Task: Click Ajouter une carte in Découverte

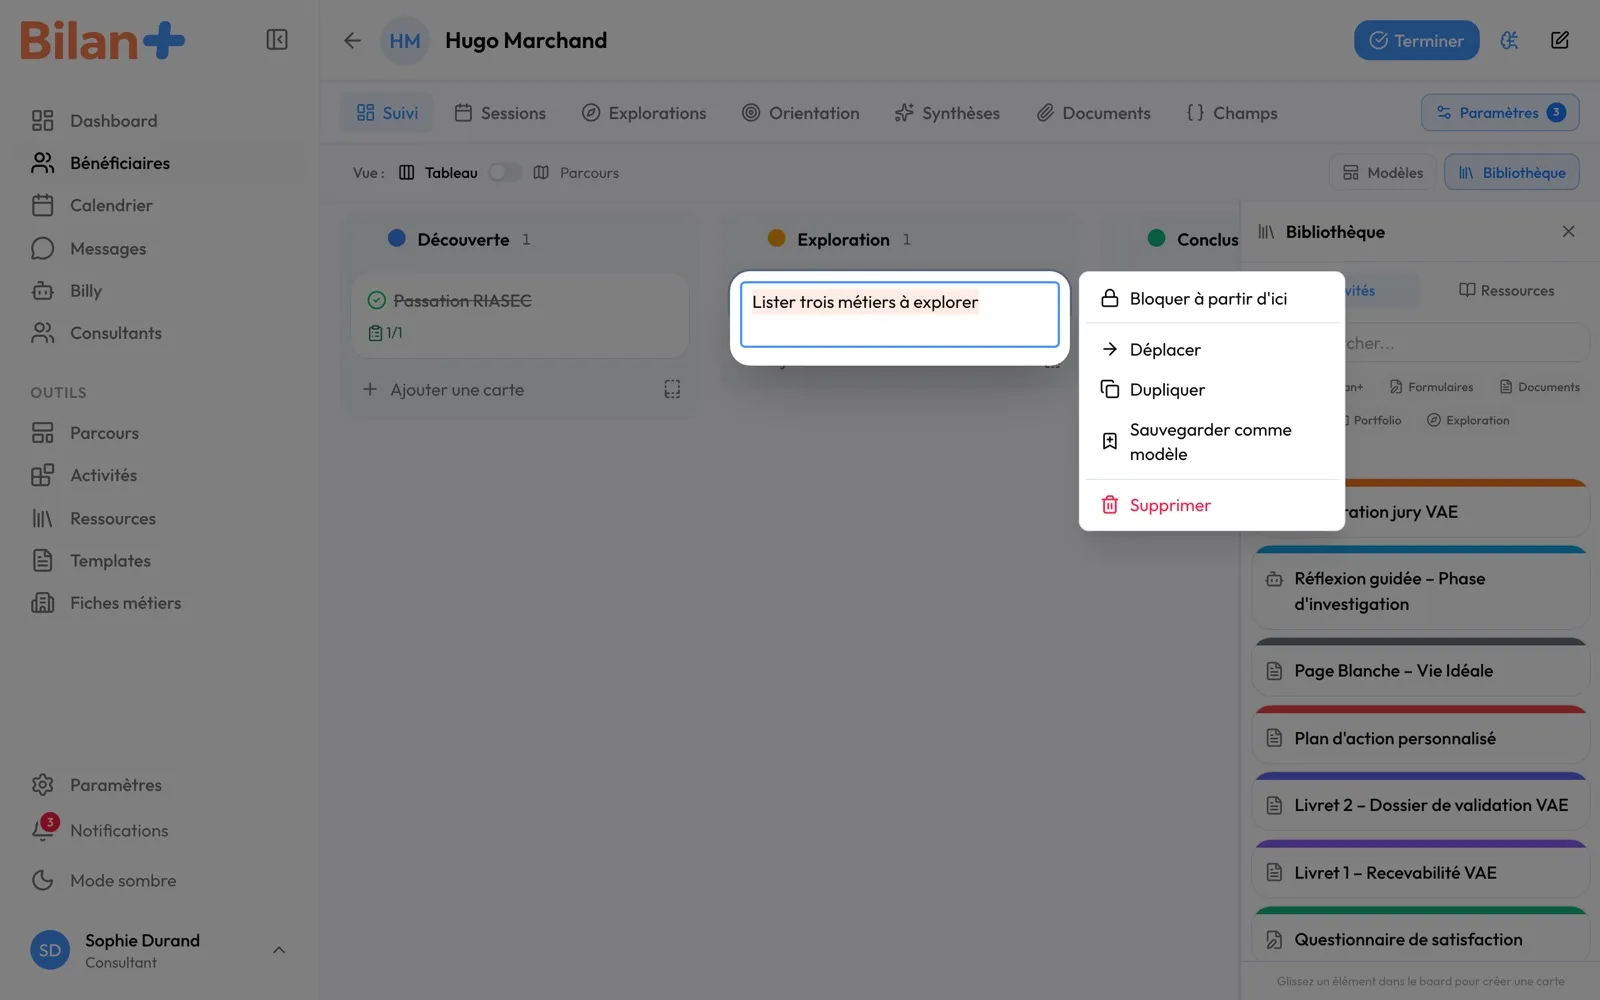Action: (x=444, y=390)
